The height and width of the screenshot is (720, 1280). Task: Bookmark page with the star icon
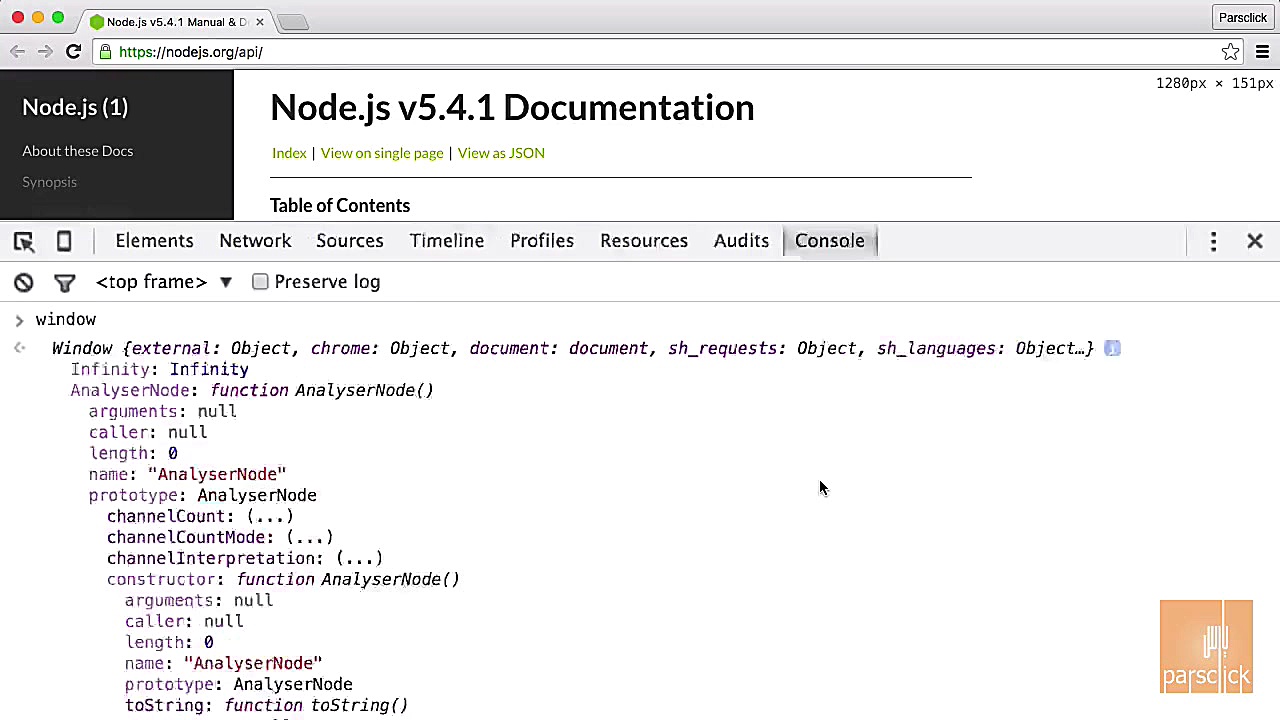1230,52
